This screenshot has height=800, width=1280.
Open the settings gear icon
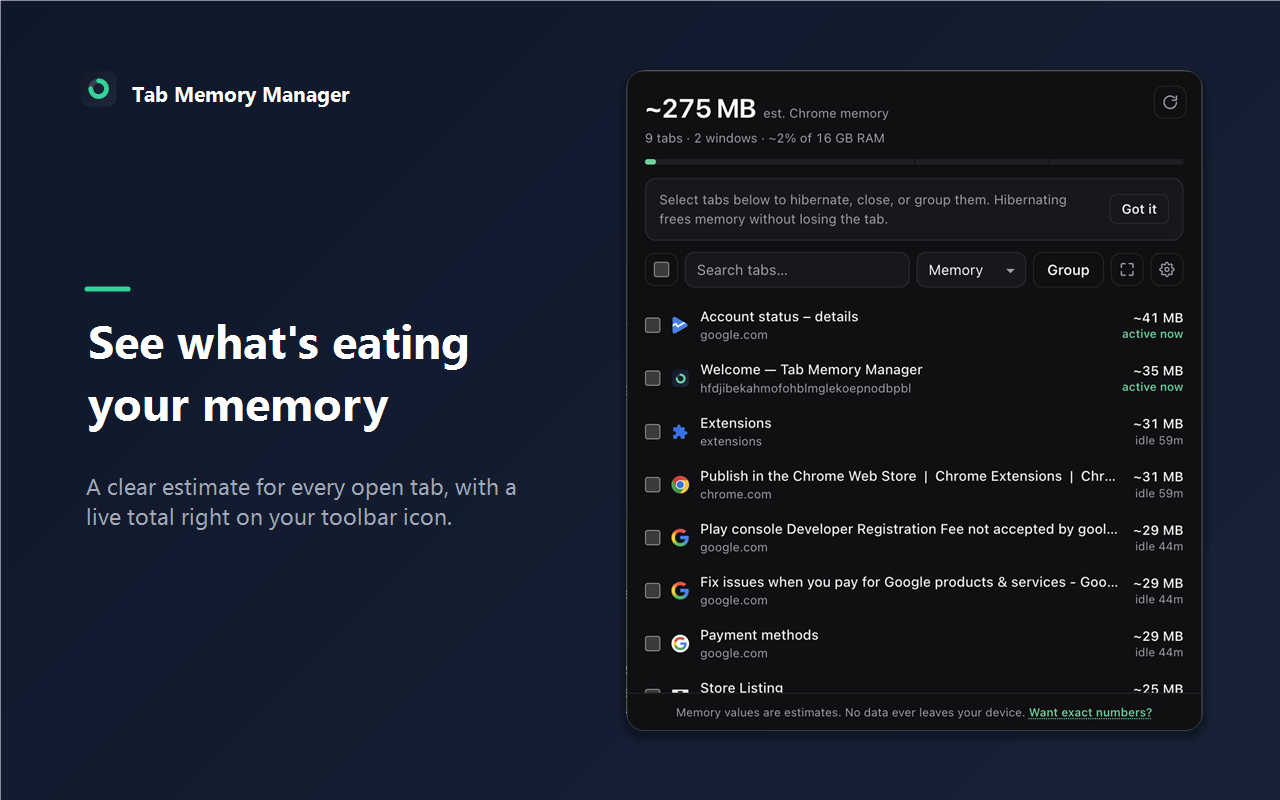[1167, 270]
